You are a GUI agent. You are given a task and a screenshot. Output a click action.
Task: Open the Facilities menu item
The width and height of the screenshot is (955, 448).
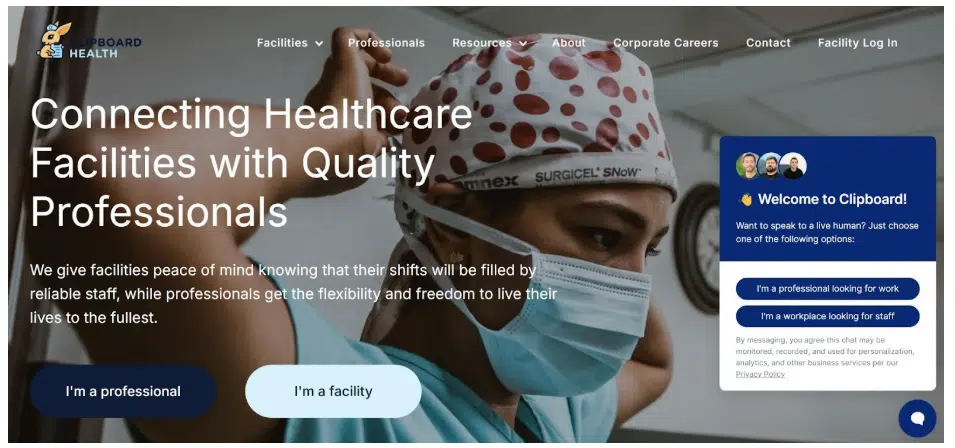pos(282,43)
